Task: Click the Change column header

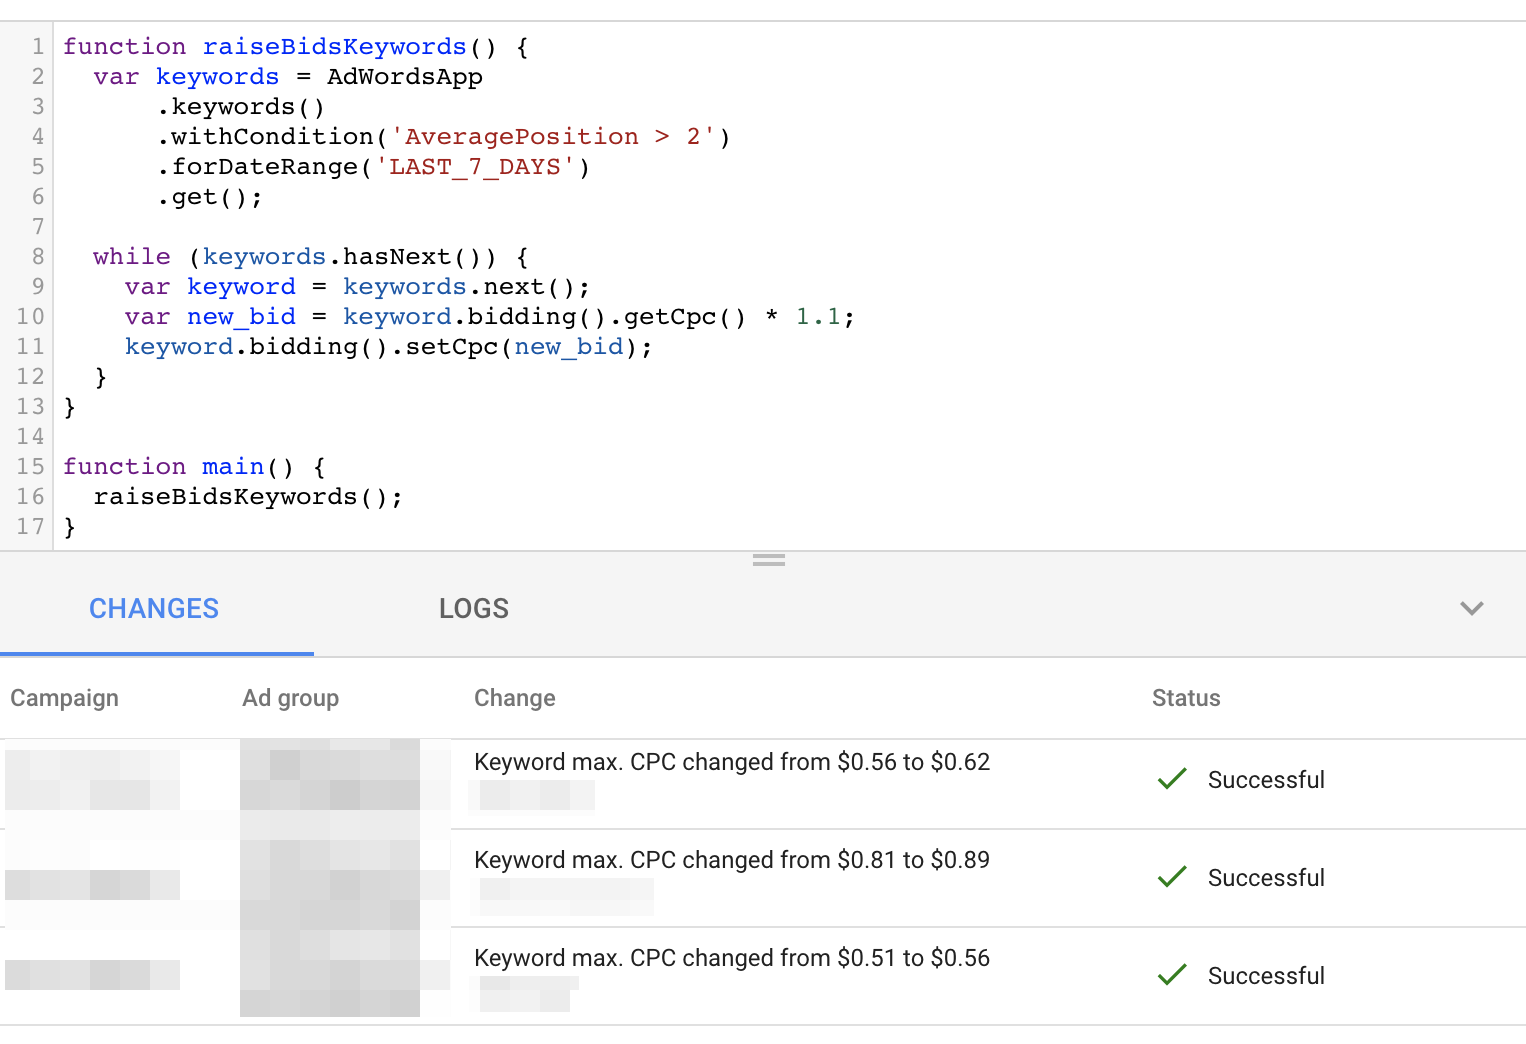Action: (514, 698)
